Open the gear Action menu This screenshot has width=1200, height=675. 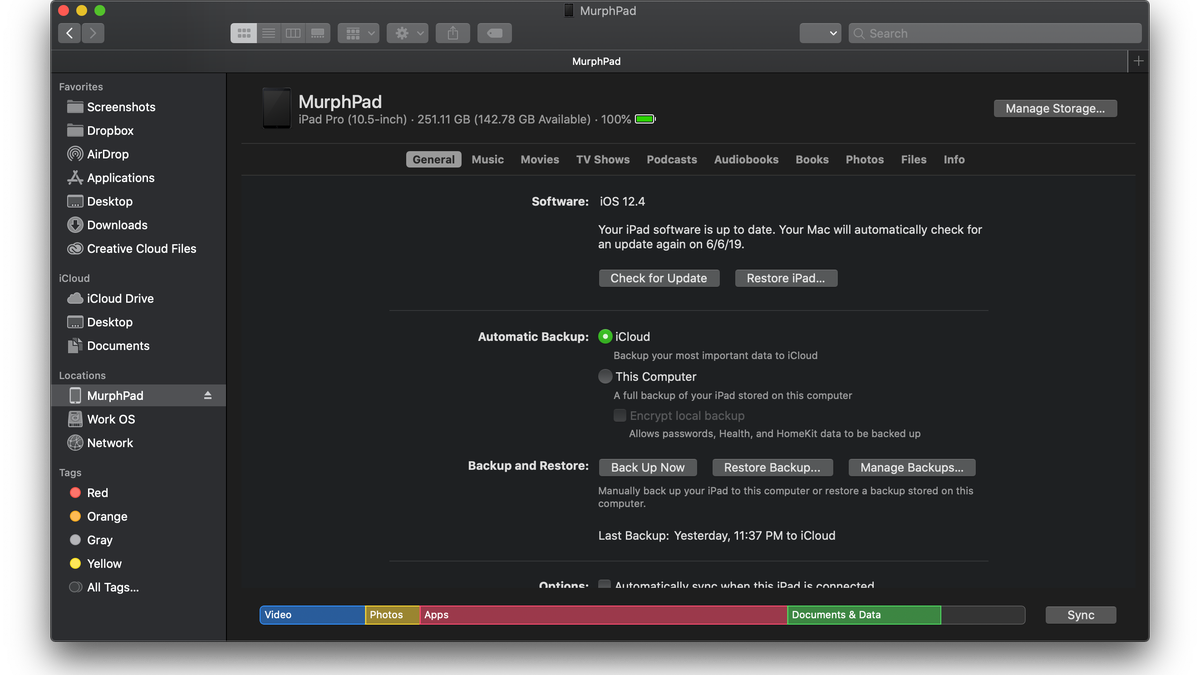(408, 33)
